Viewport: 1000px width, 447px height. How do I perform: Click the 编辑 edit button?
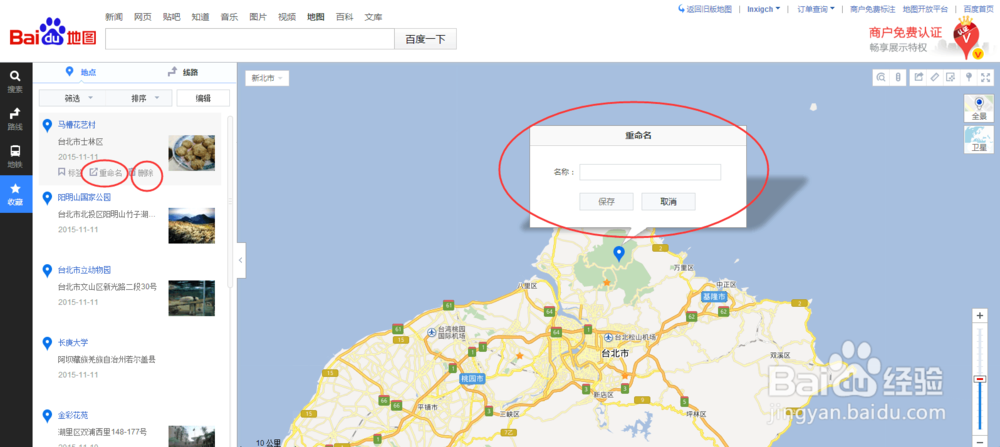[203, 98]
